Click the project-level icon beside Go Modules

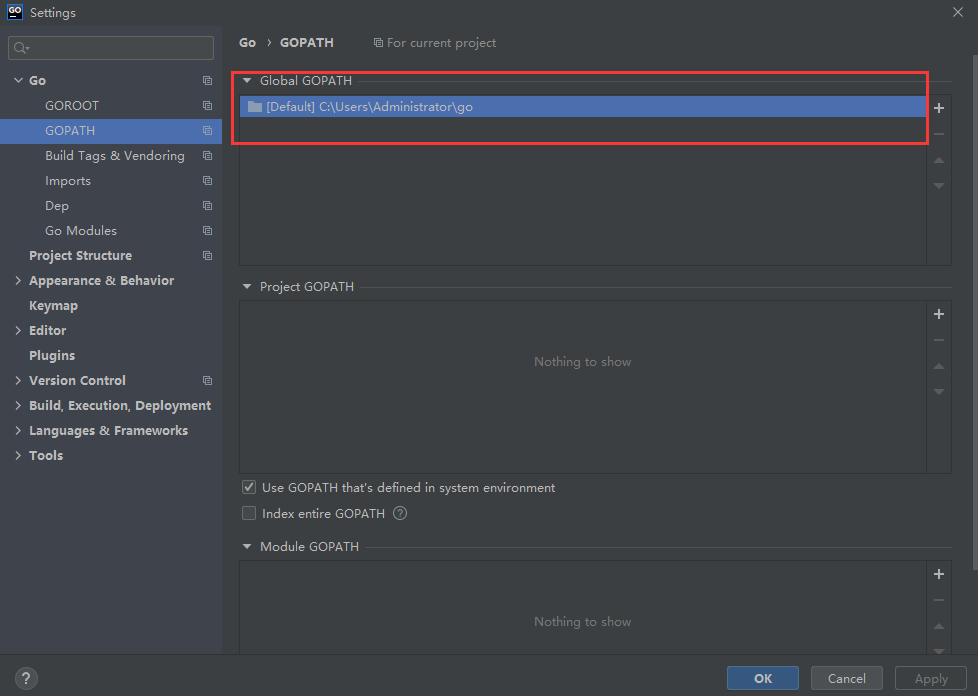pyautogui.click(x=208, y=231)
